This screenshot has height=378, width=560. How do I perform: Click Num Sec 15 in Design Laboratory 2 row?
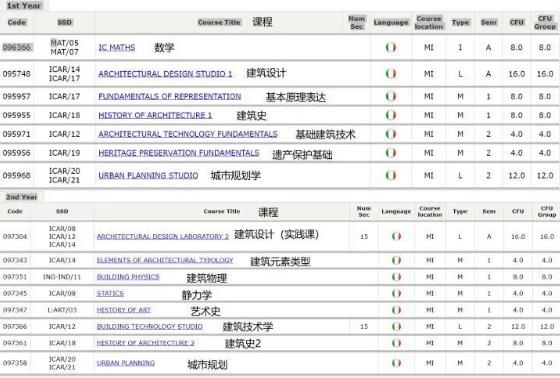point(364,237)
